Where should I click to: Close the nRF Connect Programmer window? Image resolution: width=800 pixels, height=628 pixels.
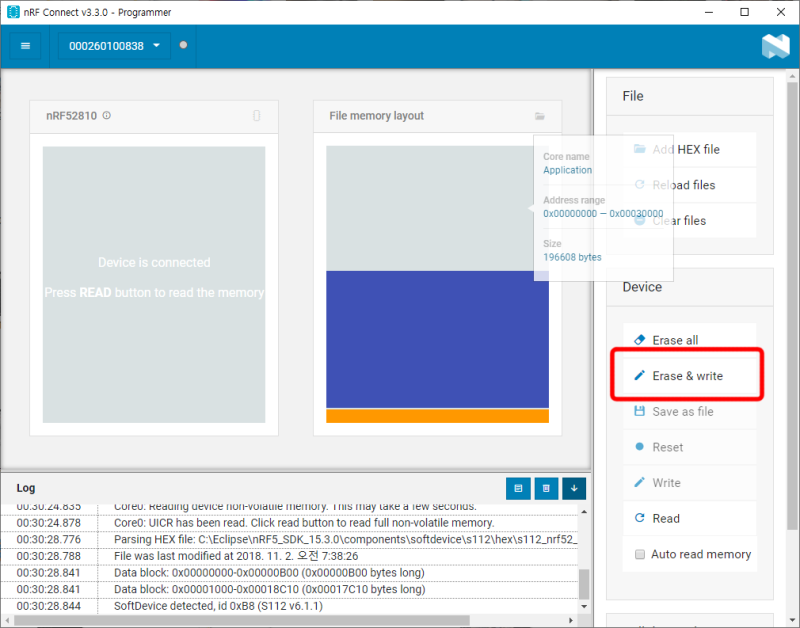[781, 12]
